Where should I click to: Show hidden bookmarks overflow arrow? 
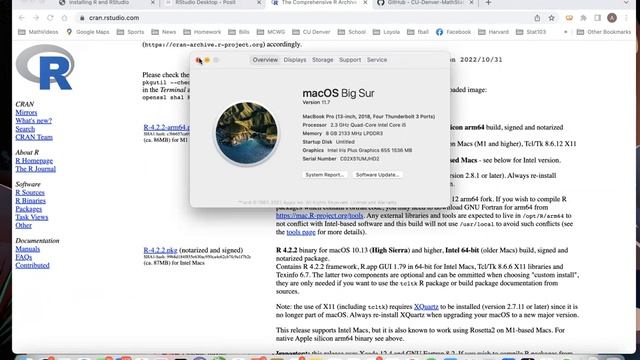point(566,32)
